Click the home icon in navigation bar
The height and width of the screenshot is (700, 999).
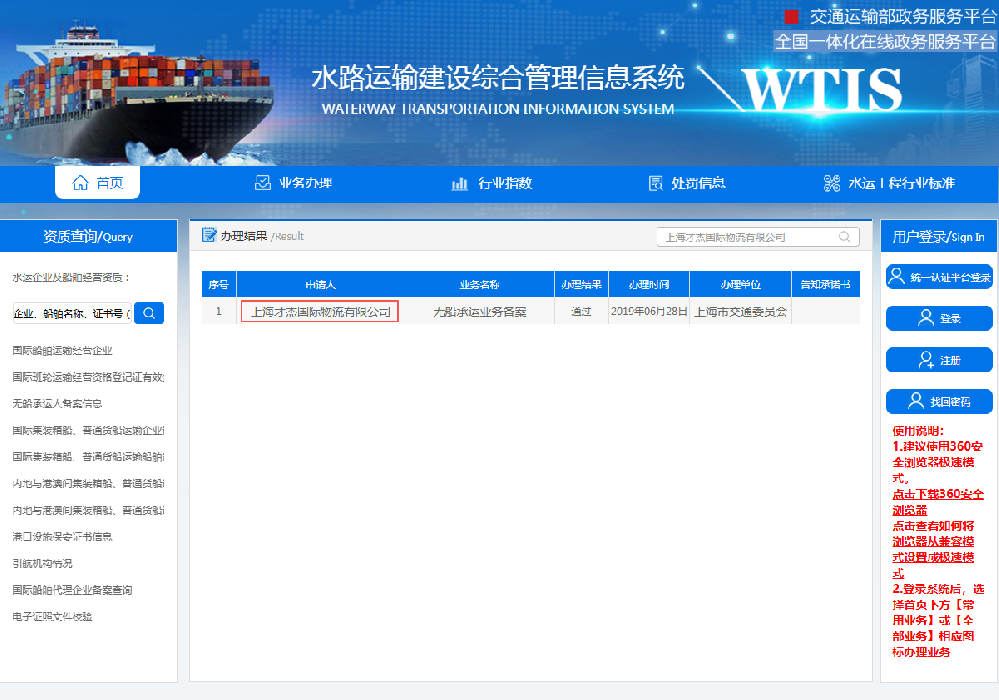point(80,183)
